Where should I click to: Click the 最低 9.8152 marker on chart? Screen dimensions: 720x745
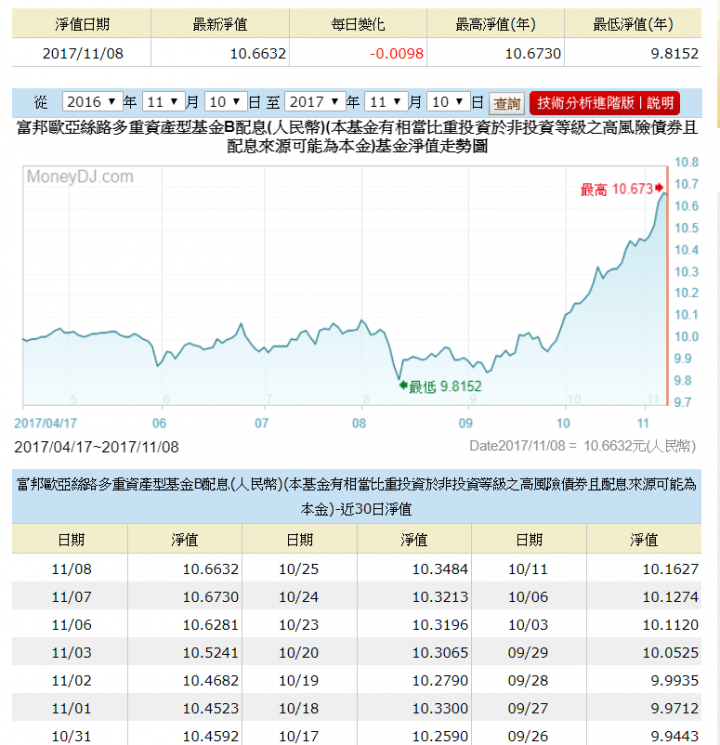(x=441, y=386)
